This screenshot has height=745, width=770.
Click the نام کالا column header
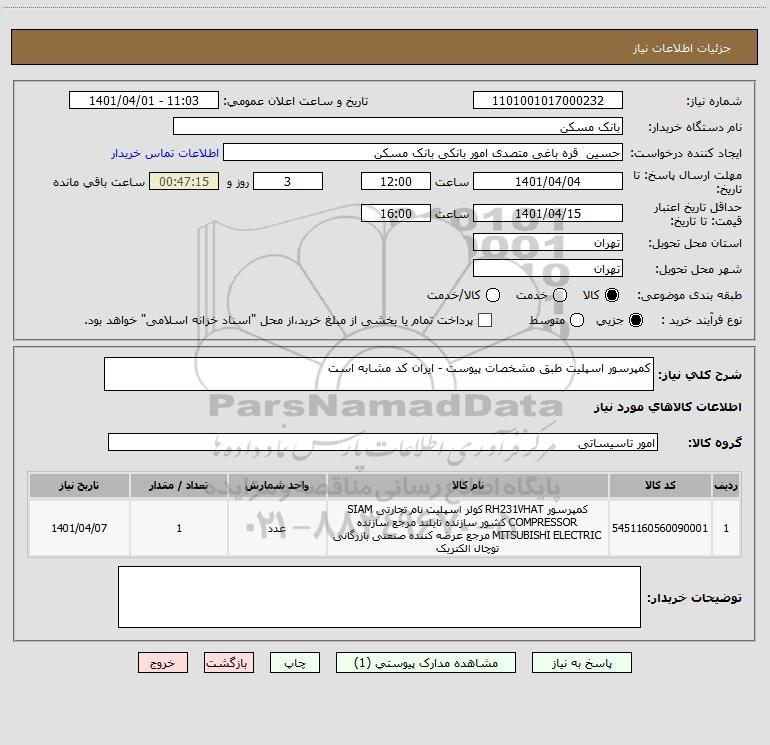(468, 485)
